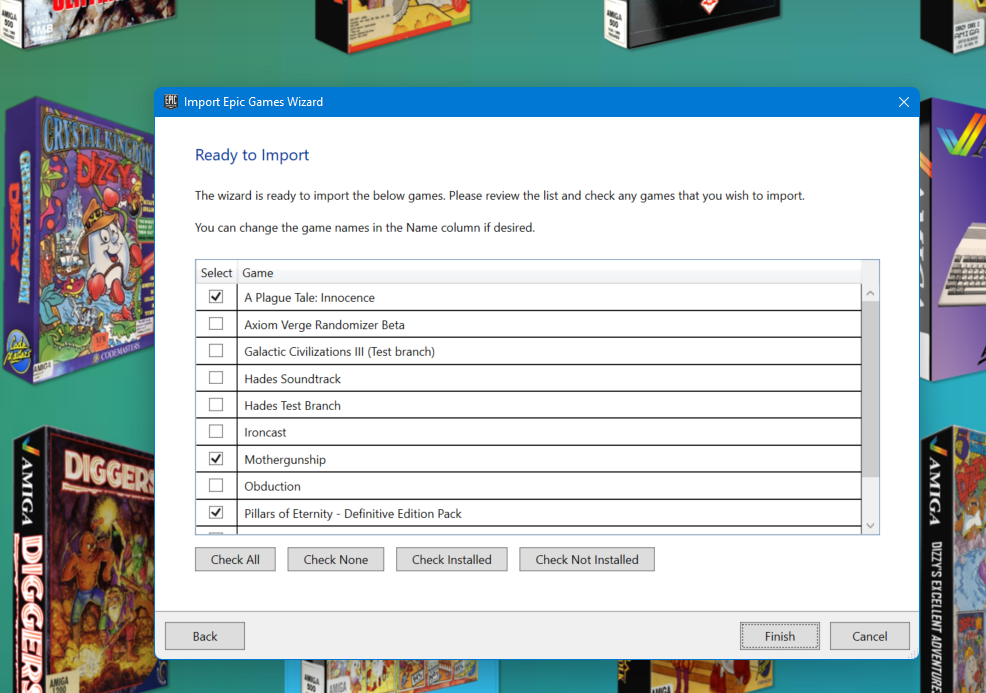Check the Ironcast checkbox
The height and width of the screenshot is (693, 986).
tap(216, 431)
